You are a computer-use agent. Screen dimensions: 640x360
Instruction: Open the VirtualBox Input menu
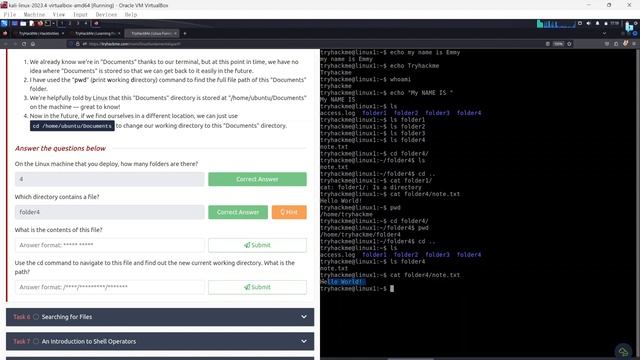click(x=80, y=14)
